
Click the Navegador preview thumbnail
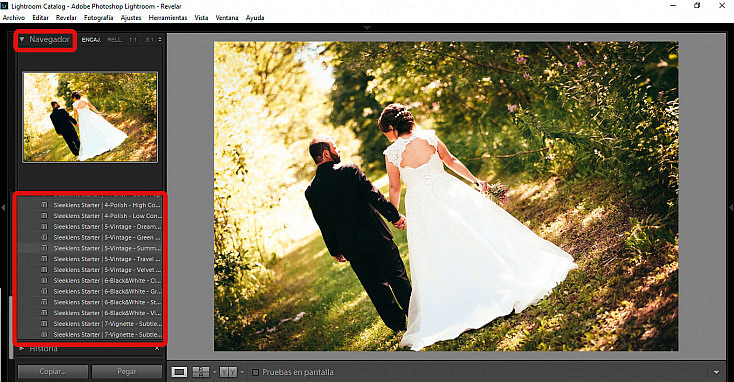(x=90, y=117)
